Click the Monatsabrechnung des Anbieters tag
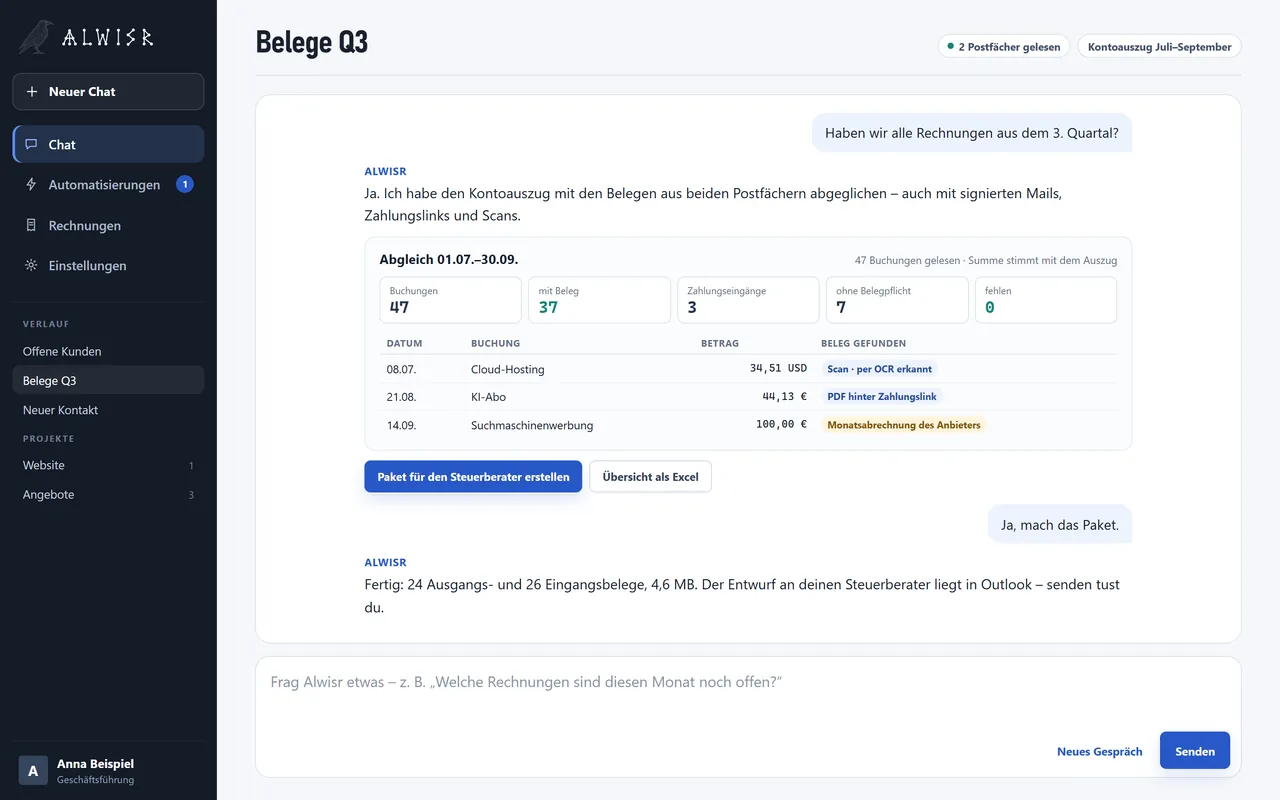Viewport: 1280px width, 800px height. 904,425
